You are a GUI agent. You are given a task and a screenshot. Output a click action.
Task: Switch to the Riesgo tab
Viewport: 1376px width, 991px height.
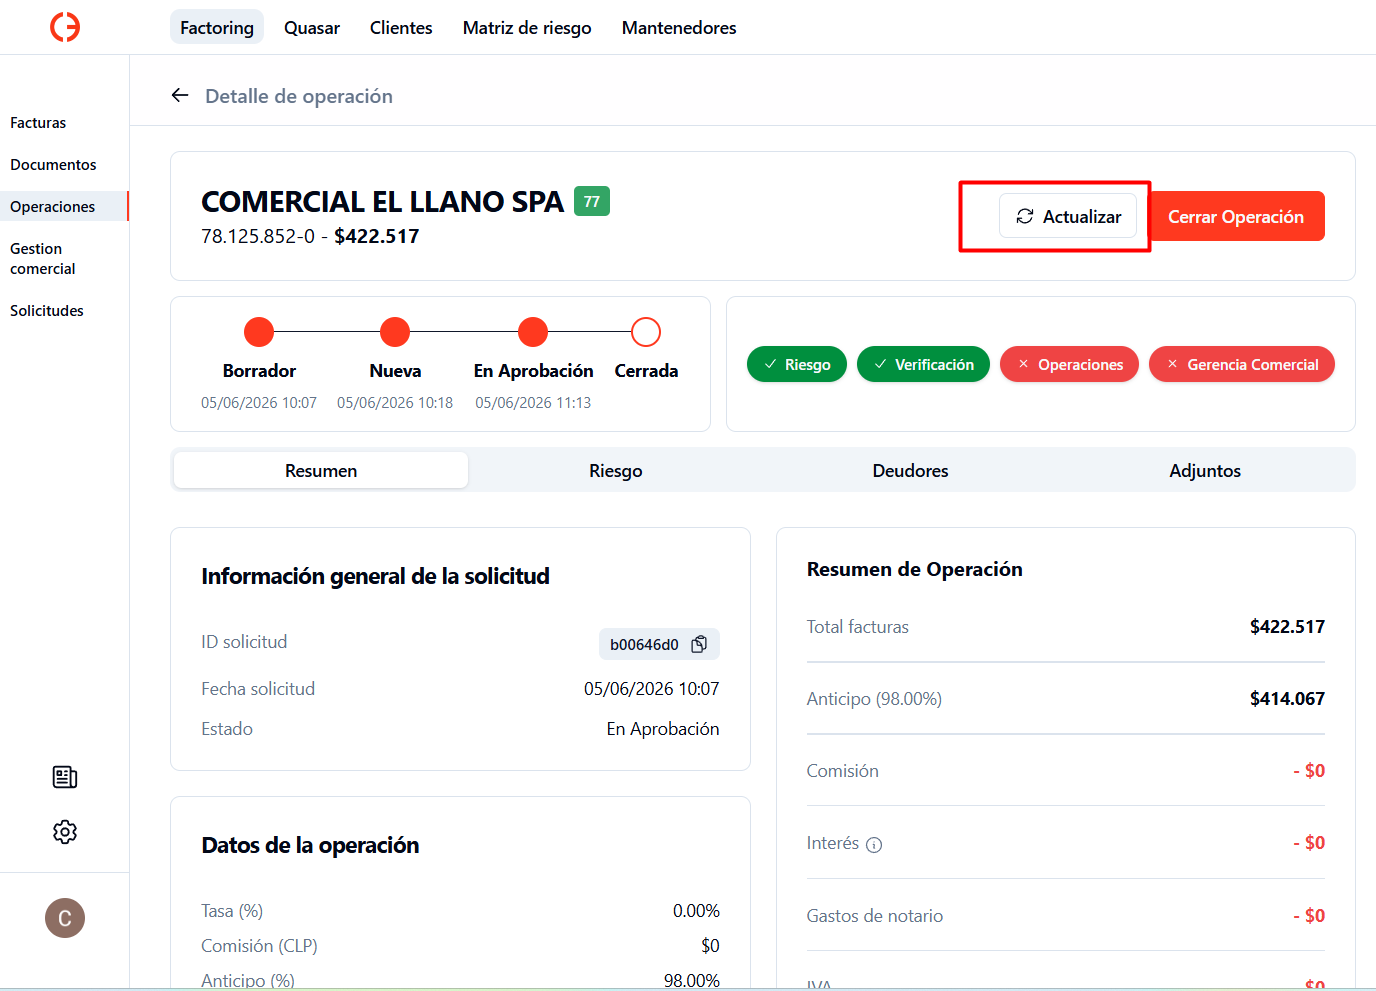pos(616,470)
